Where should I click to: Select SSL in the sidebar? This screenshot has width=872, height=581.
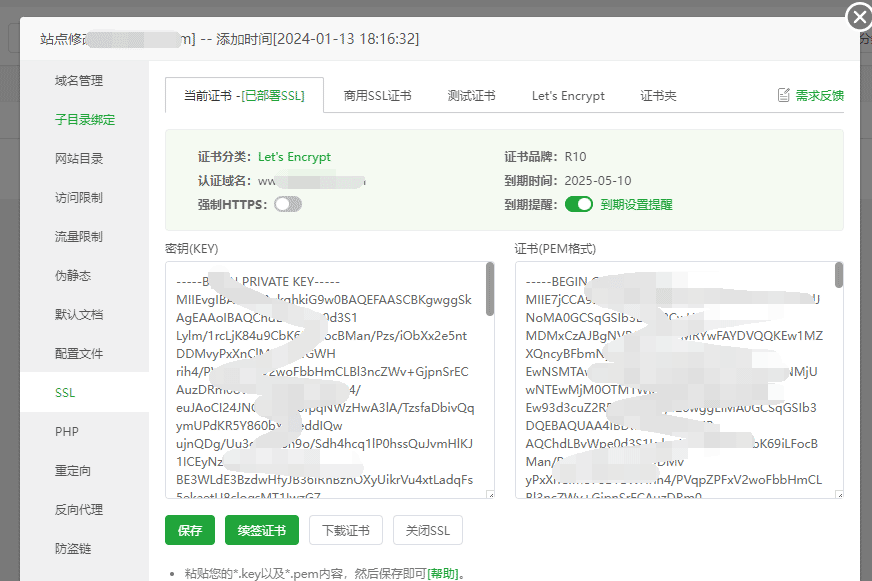65,393
